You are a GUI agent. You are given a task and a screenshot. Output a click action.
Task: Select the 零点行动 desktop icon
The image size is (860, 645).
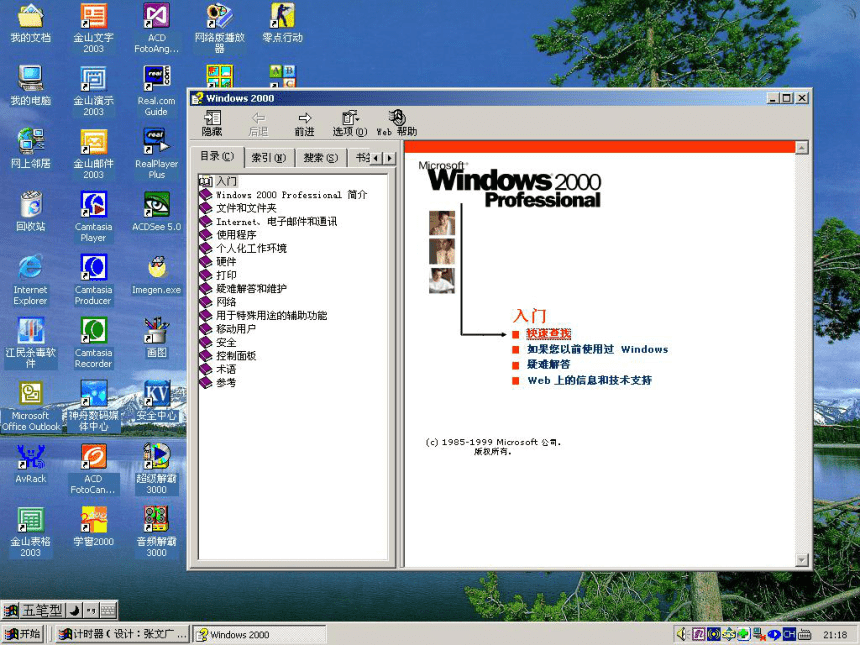[282, 23]
